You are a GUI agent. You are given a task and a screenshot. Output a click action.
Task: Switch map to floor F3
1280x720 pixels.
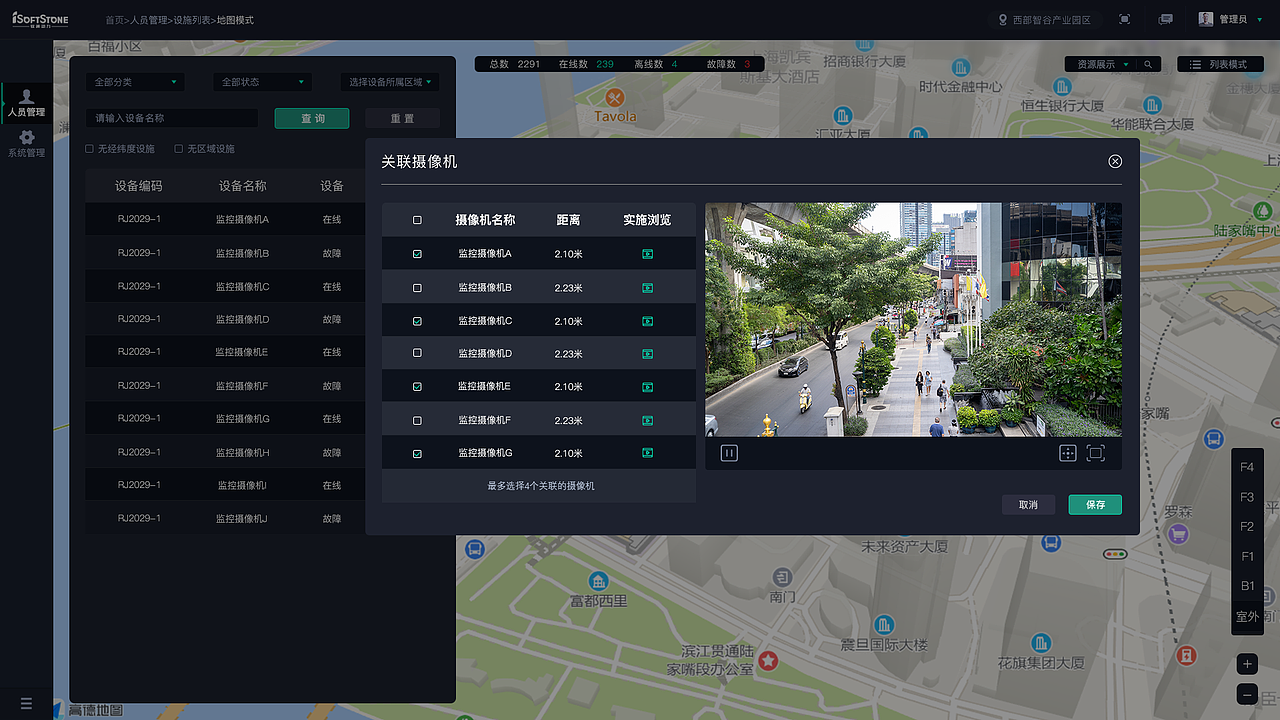click(1247, 497)
